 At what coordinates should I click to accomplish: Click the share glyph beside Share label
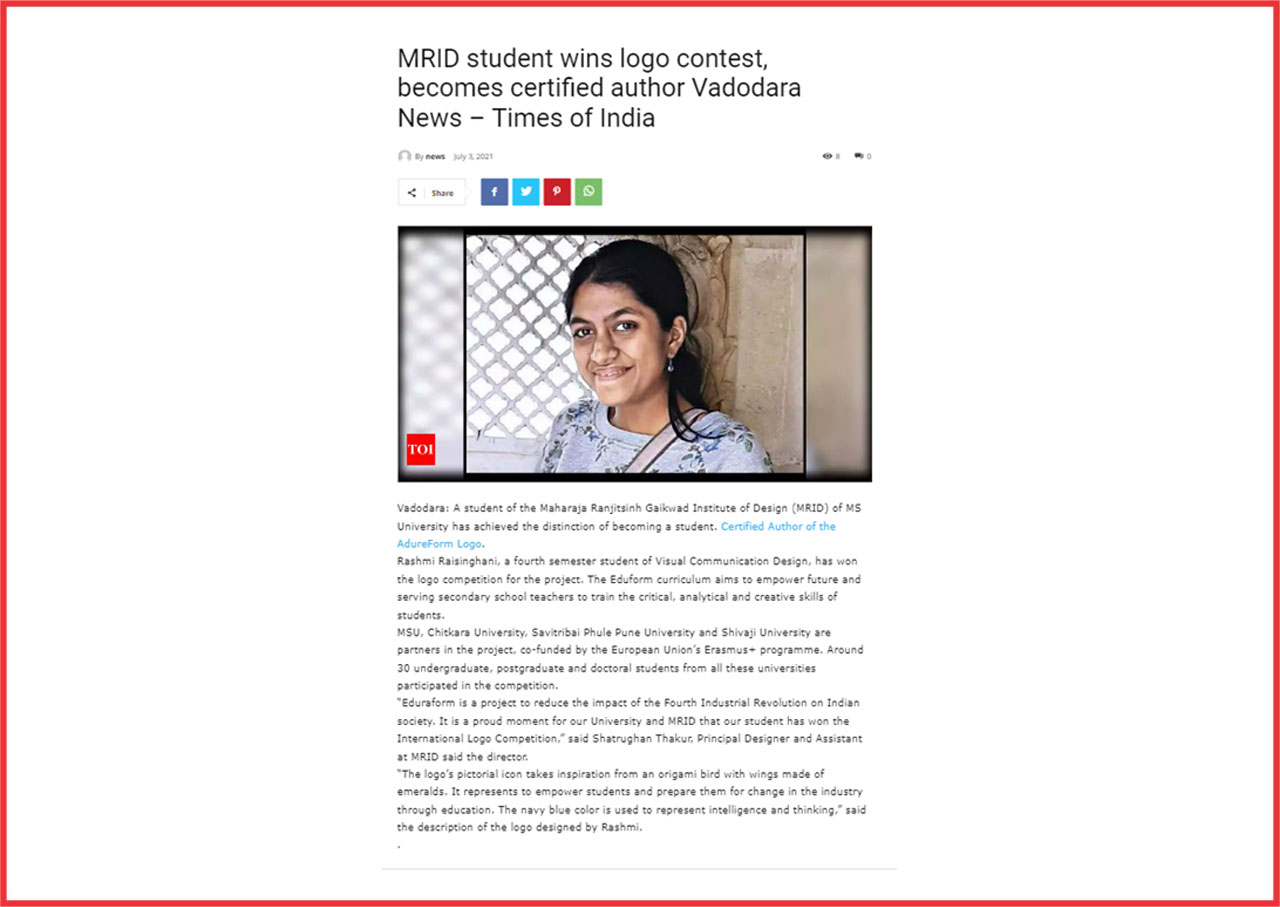[412, 193]
